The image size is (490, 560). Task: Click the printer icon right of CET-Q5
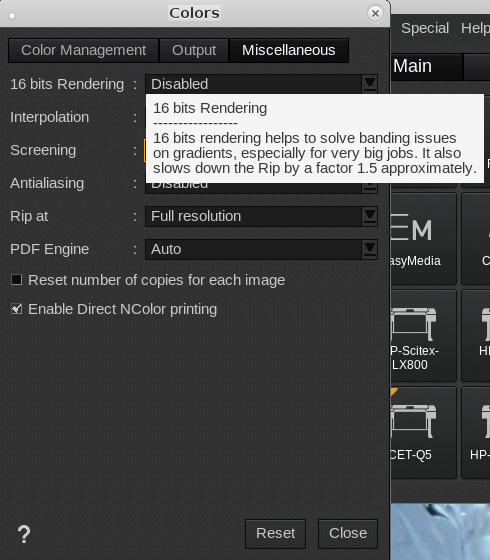[476, 432]
